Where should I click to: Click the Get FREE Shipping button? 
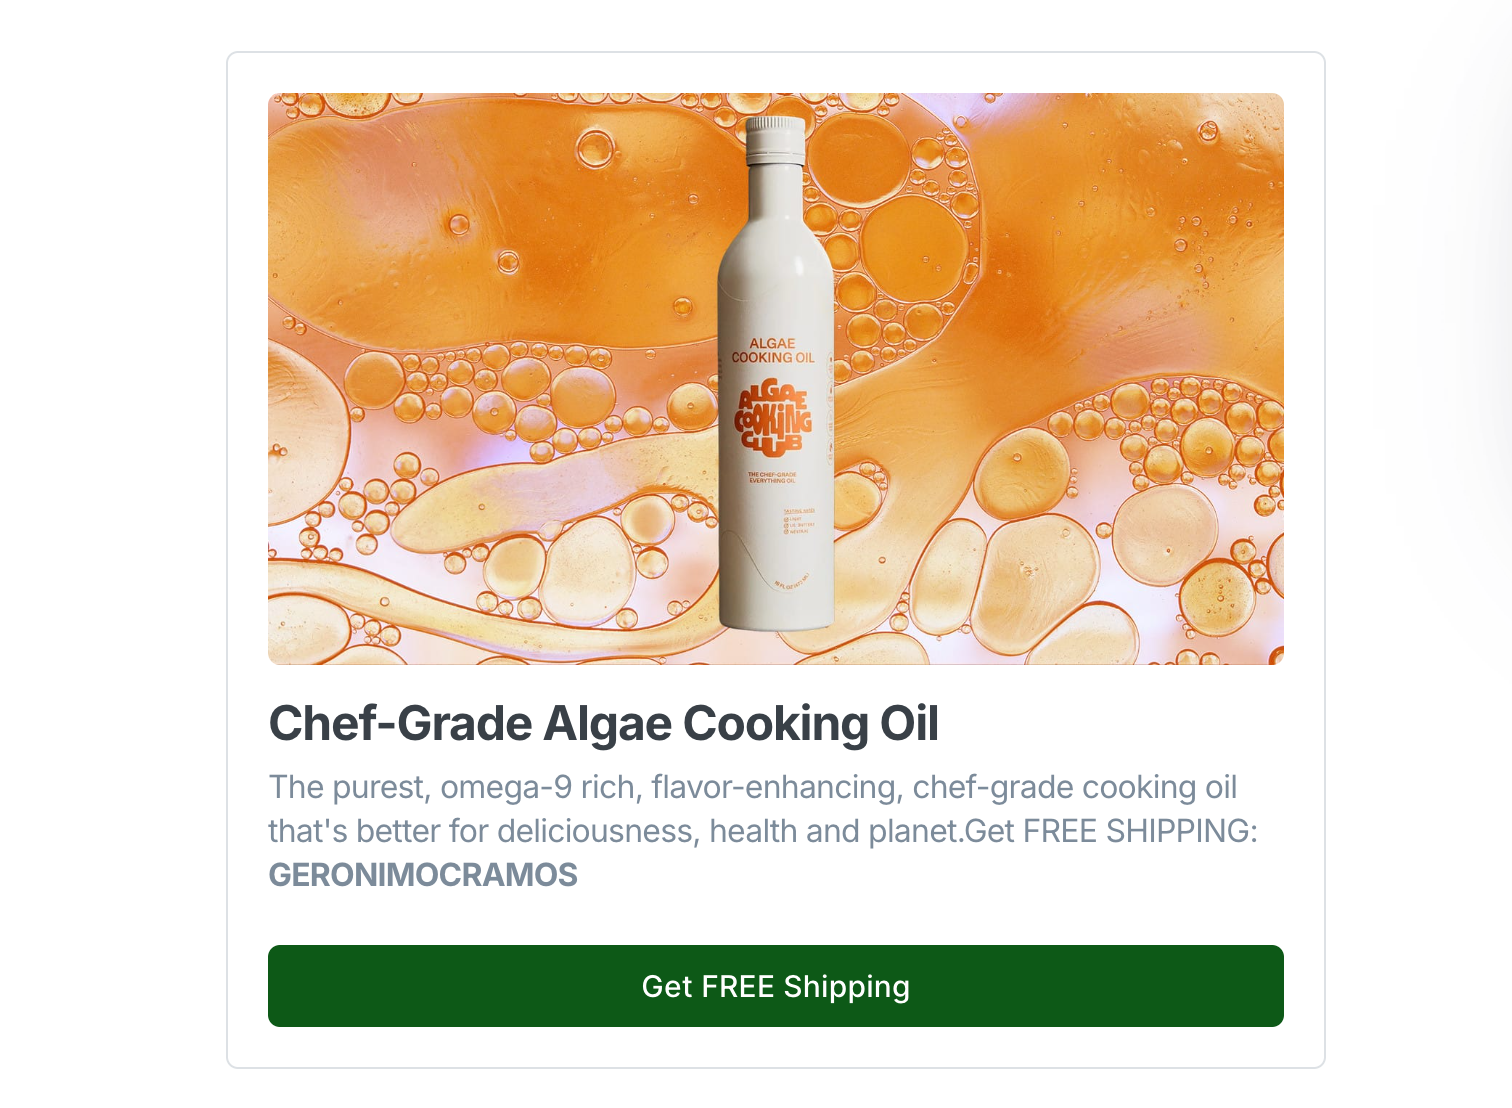(775, 986)
